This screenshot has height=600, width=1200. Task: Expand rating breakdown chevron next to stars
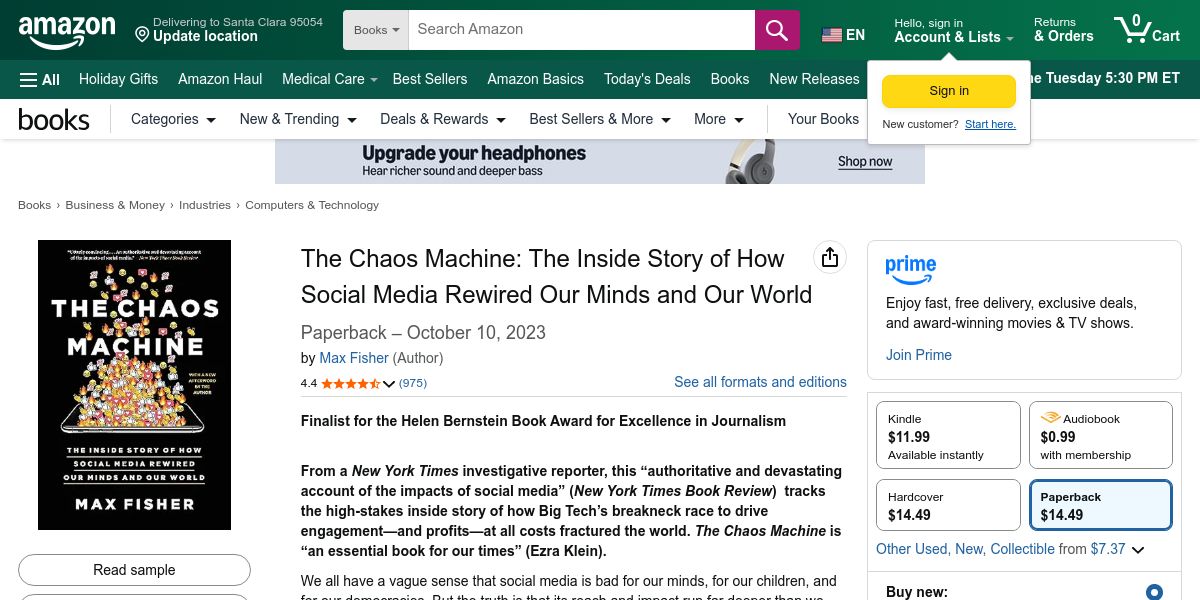pos(389,384)
